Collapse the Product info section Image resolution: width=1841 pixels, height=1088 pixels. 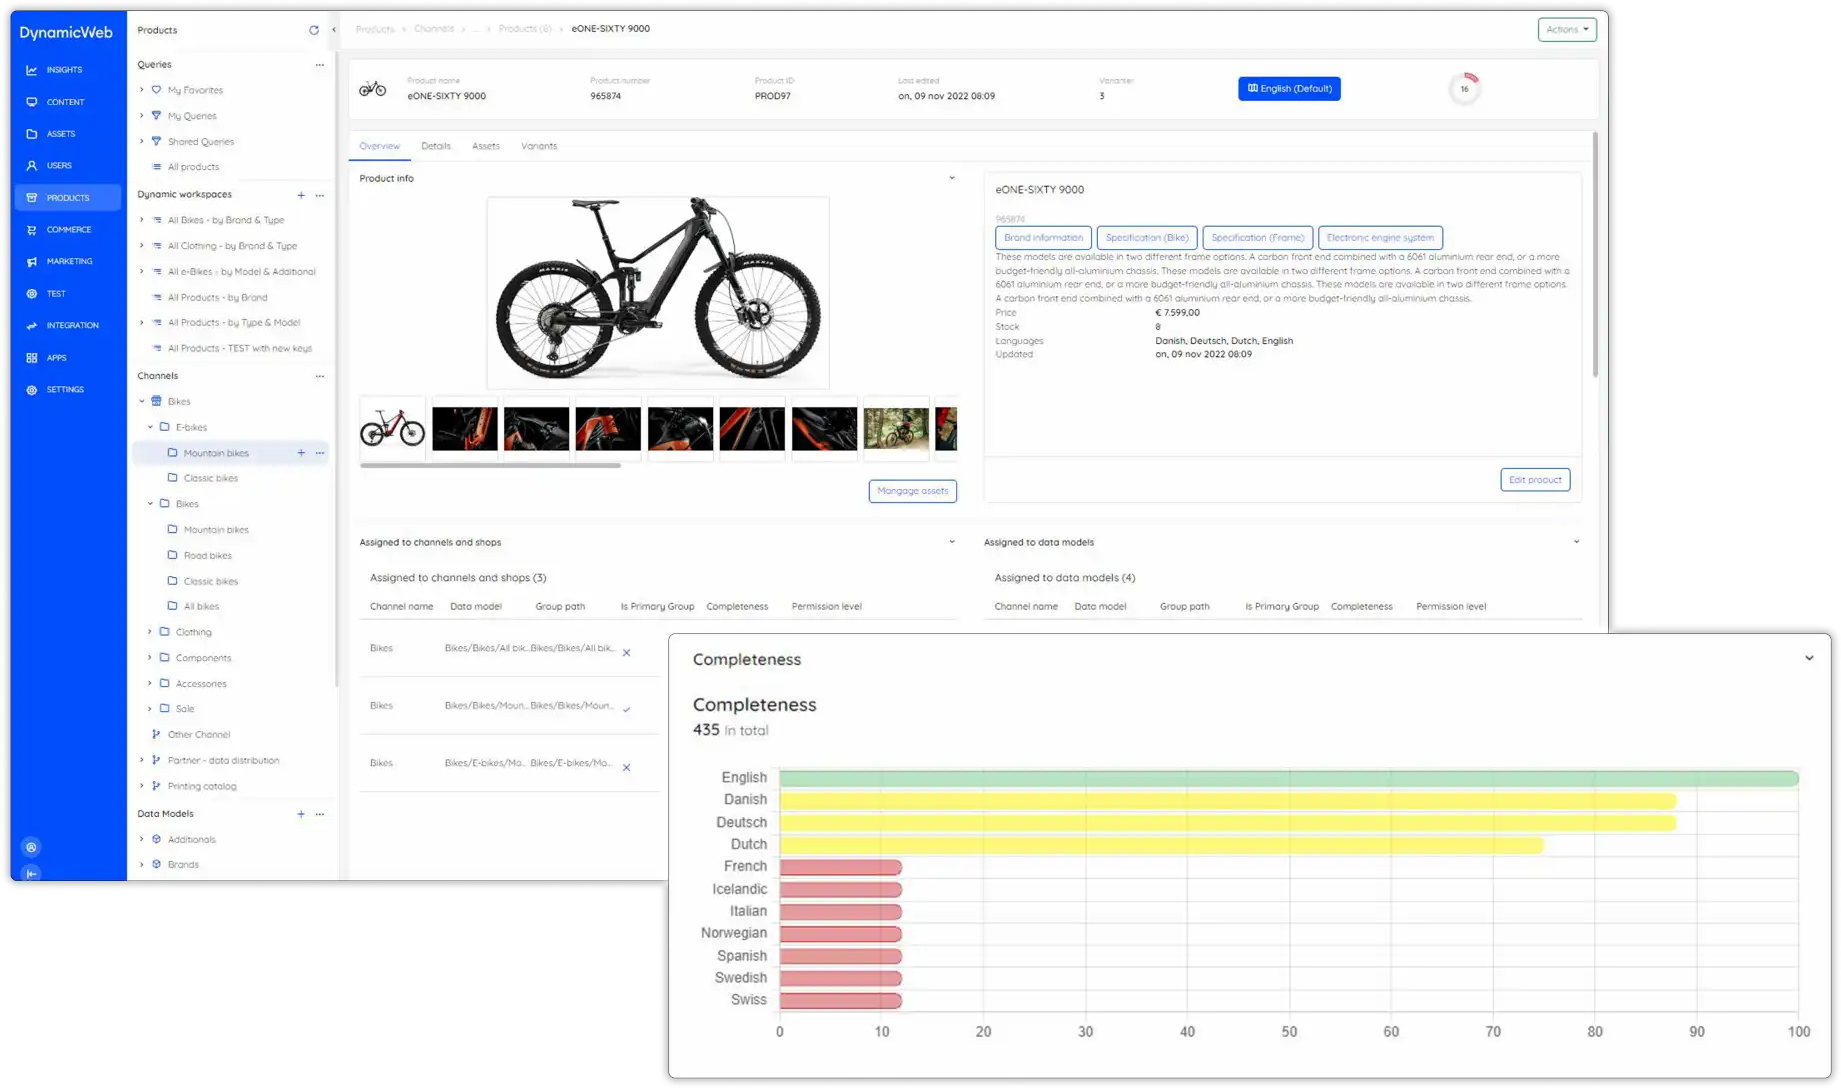click(952, 178)
